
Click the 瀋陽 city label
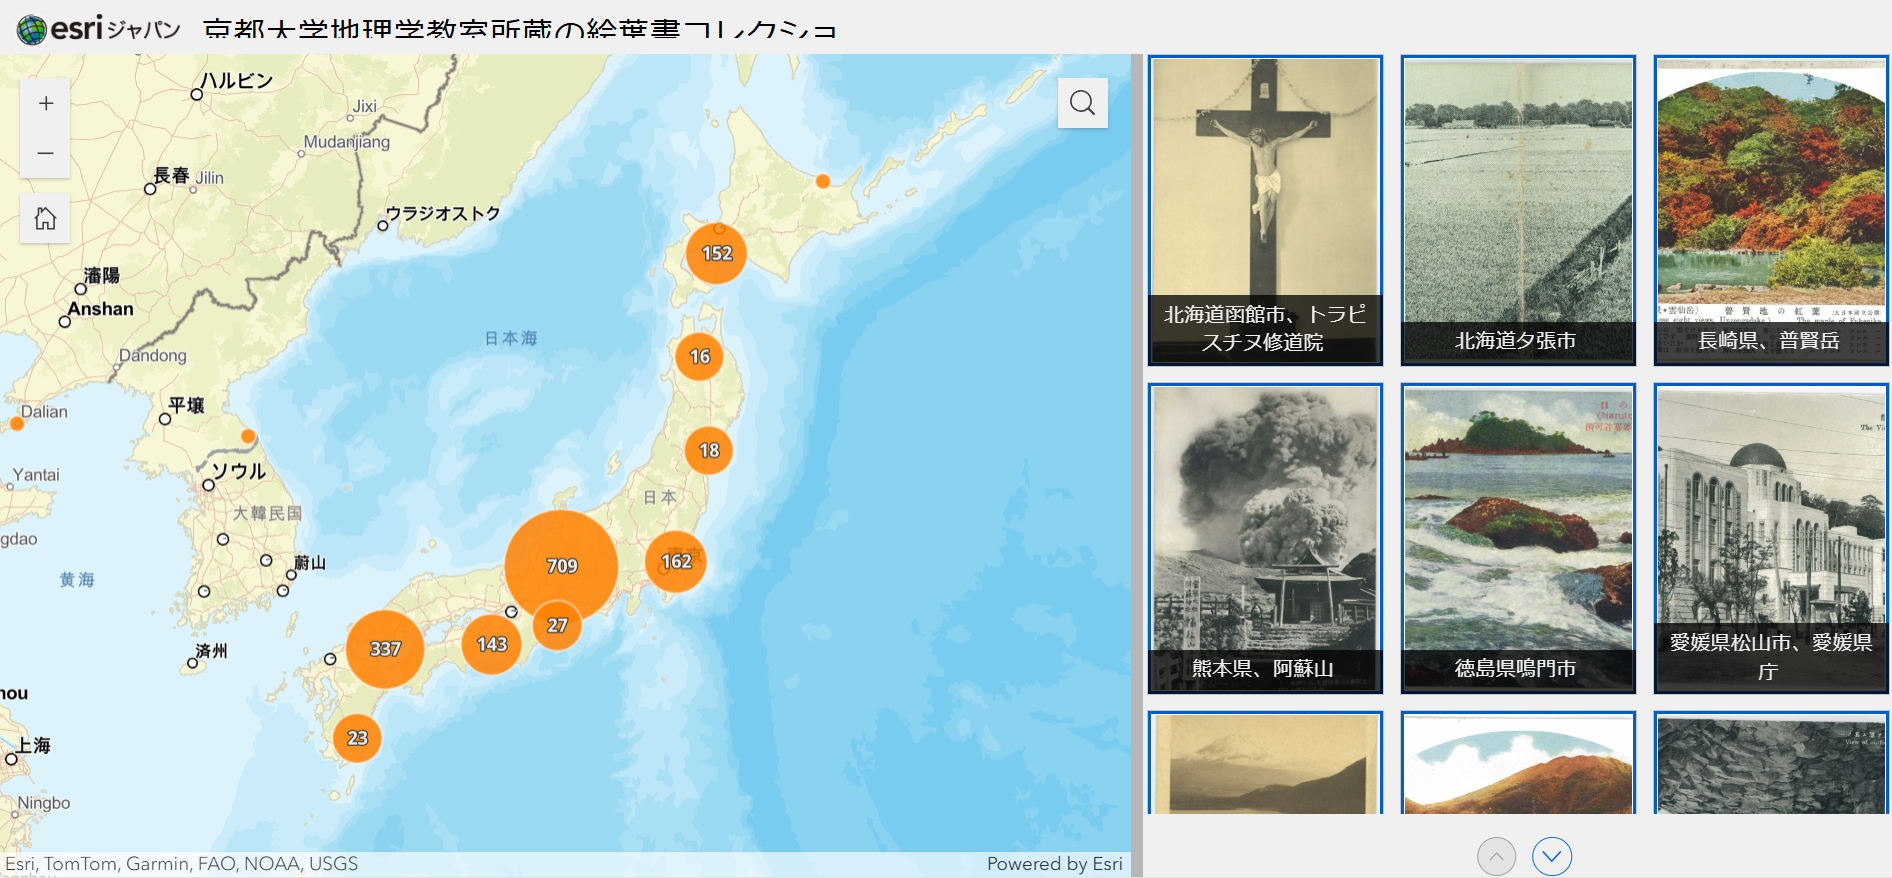point(102,275)
